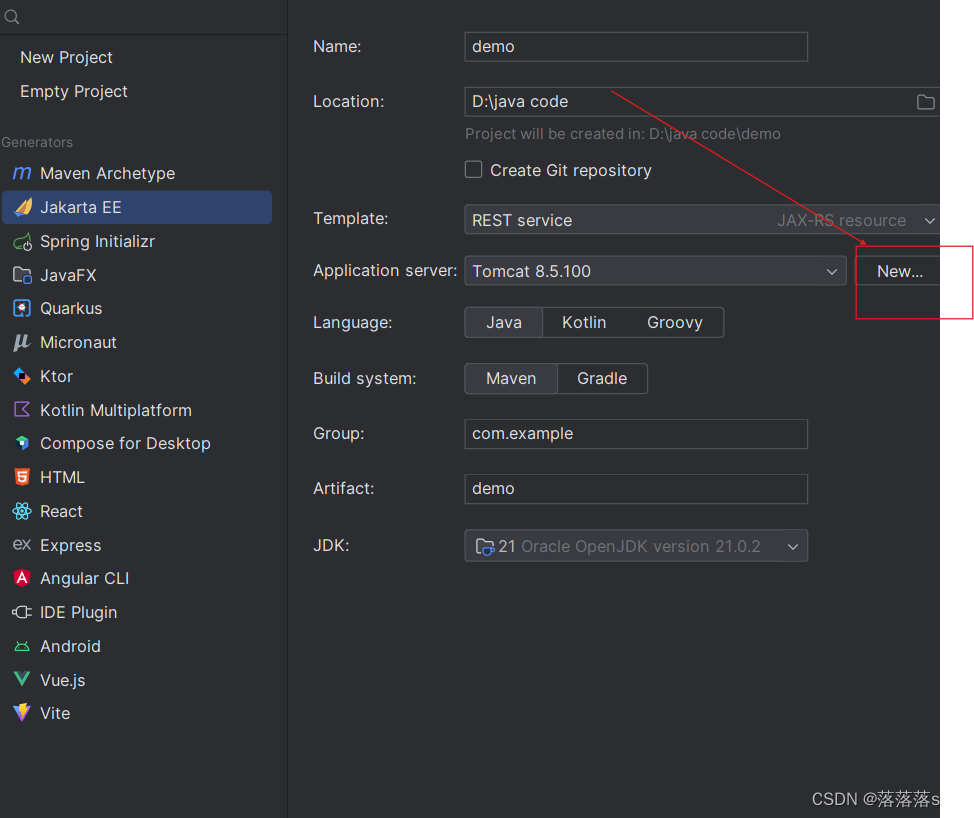This screenshot has height=818, width=974.
Task: Click the JavaFX folder icon
Action: (22, 275)
